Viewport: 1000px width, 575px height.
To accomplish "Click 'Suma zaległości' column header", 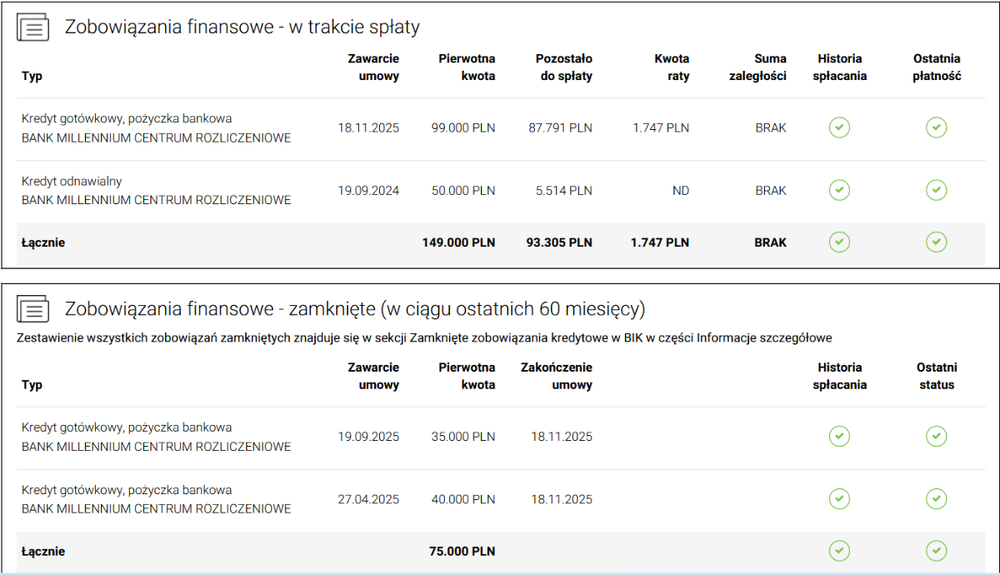I will click(758, 67).
